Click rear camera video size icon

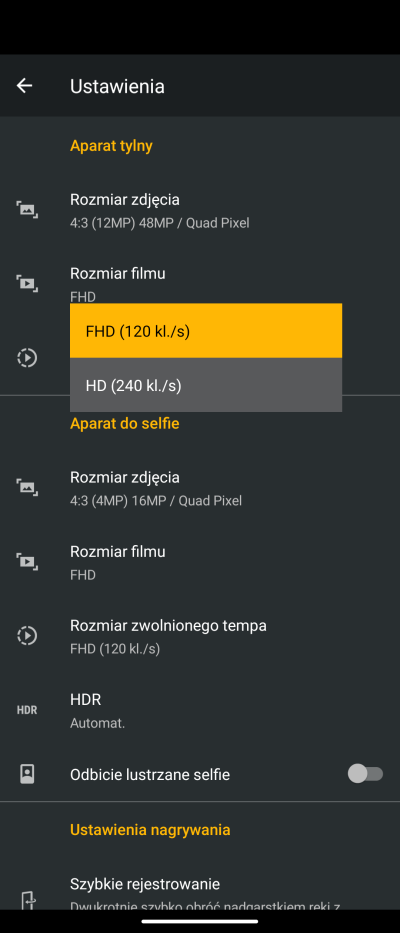tap(27, 284)
